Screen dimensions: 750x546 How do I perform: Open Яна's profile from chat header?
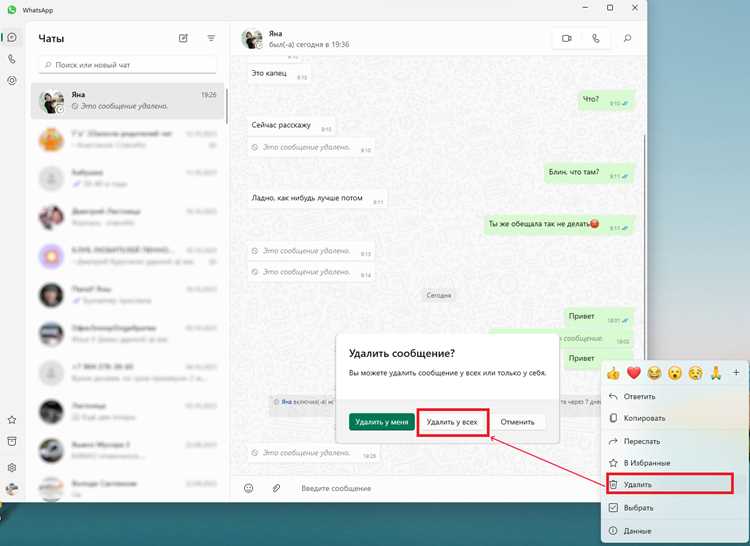(x=297, y=39)
